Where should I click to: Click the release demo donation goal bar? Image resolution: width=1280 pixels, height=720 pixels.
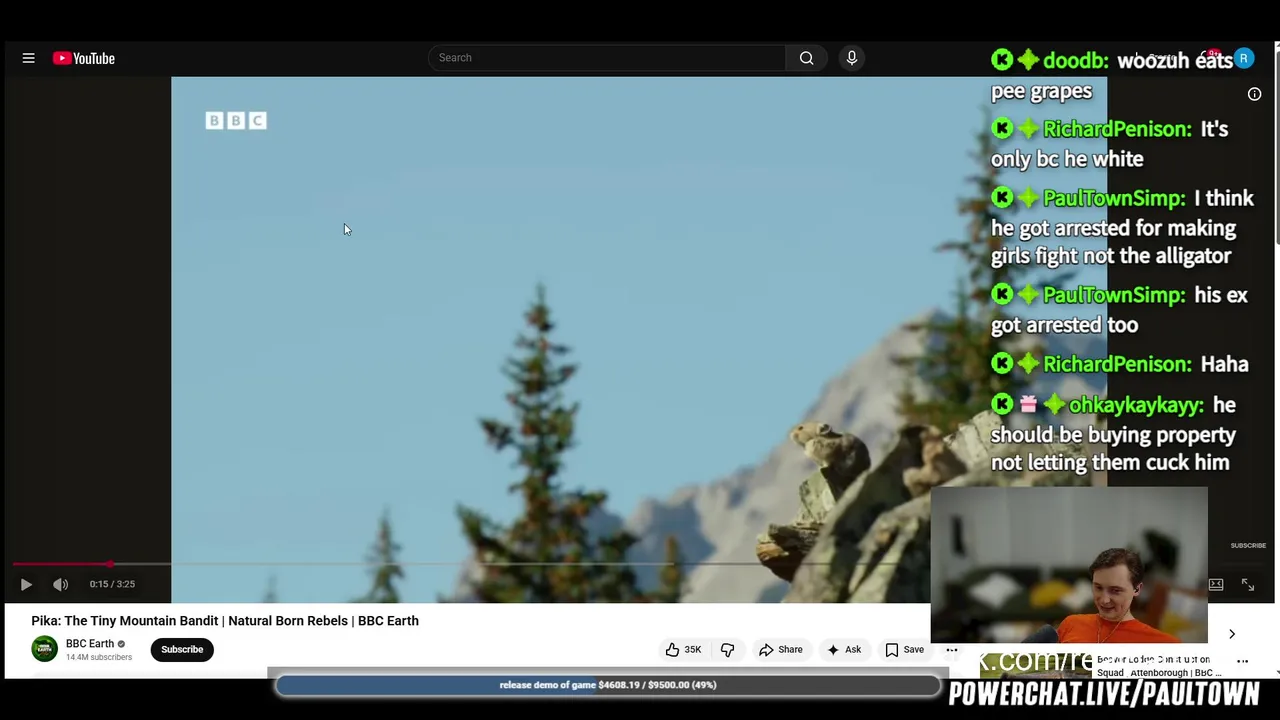[608, 686]
